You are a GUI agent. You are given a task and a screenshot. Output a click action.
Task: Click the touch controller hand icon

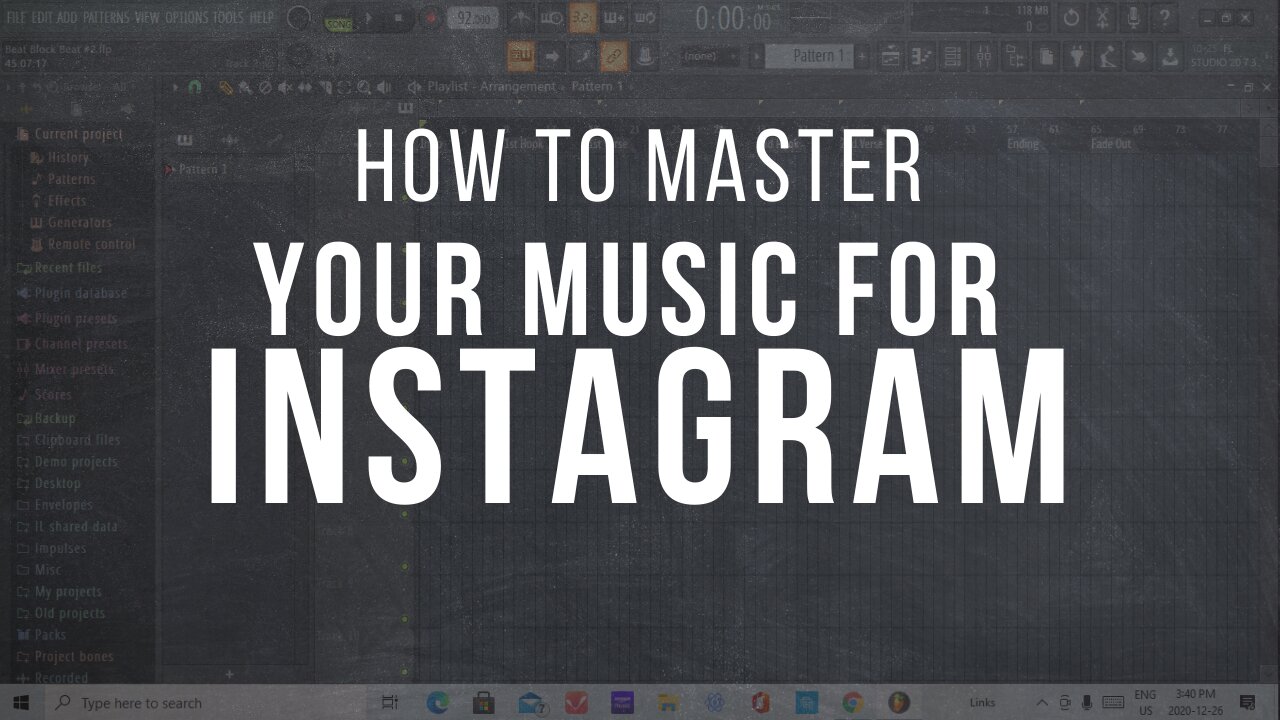click(1138, 56)
